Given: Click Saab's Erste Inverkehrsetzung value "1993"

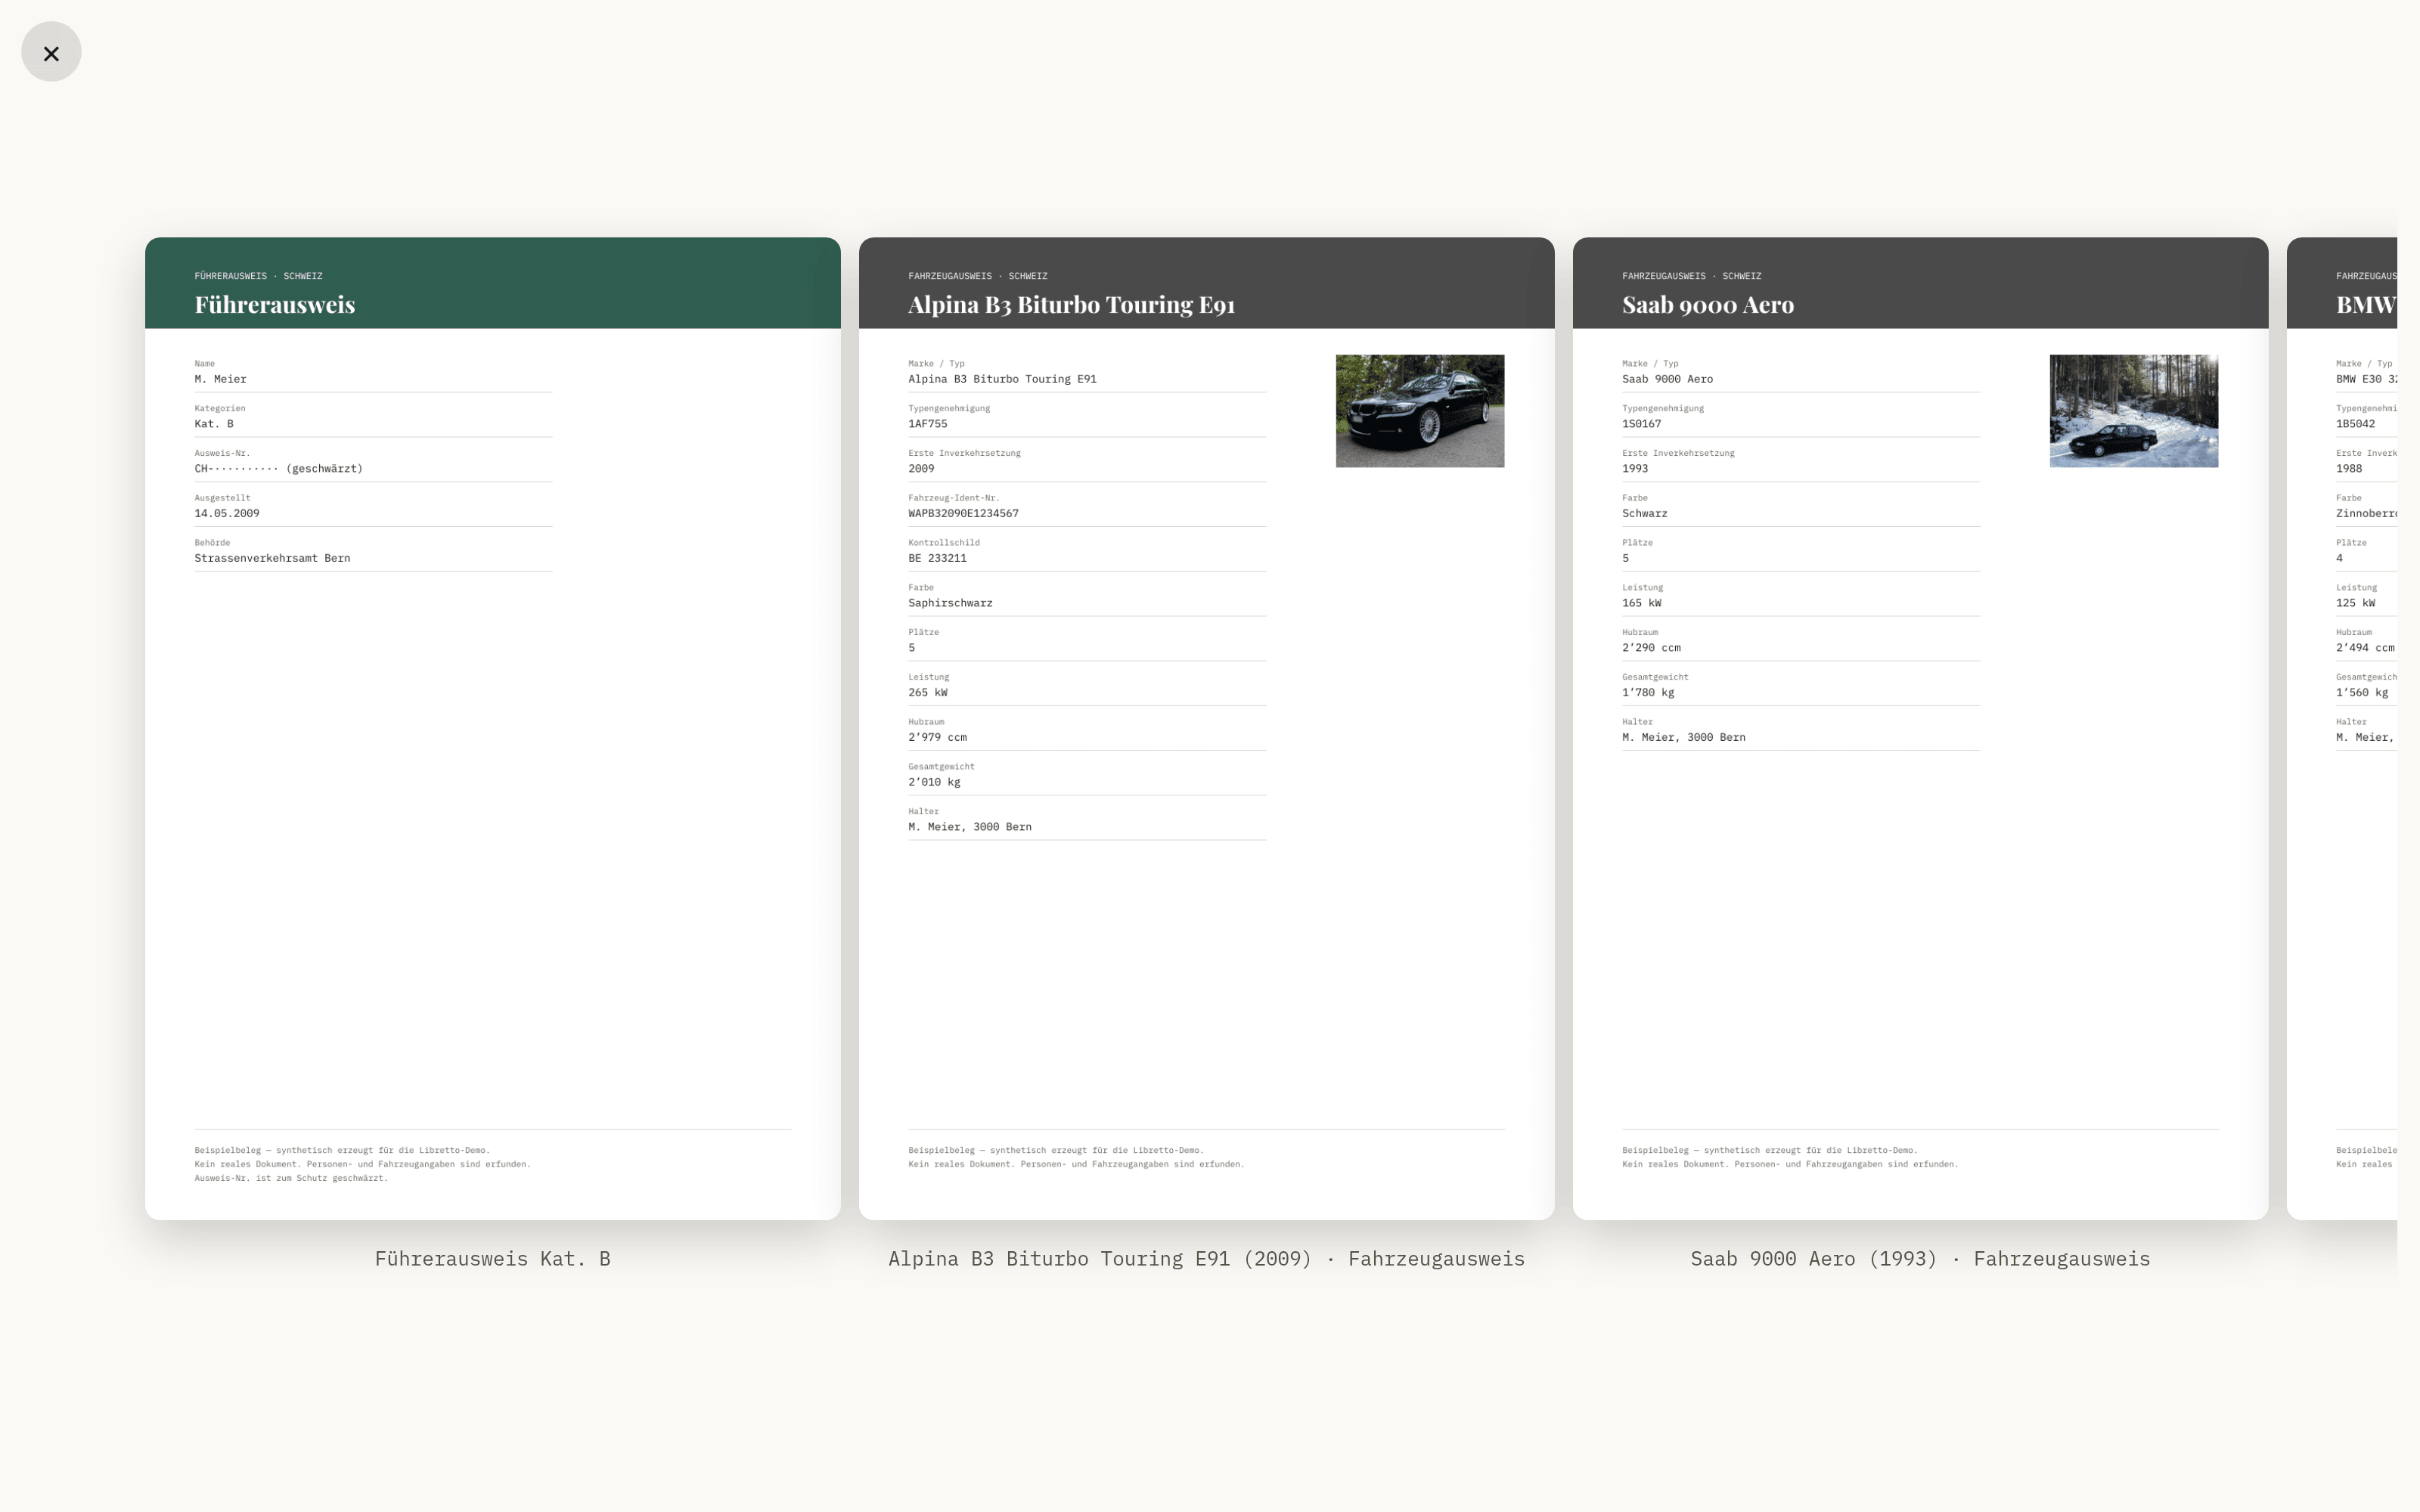Looking at the screenshot, I should coord(1635,469).
